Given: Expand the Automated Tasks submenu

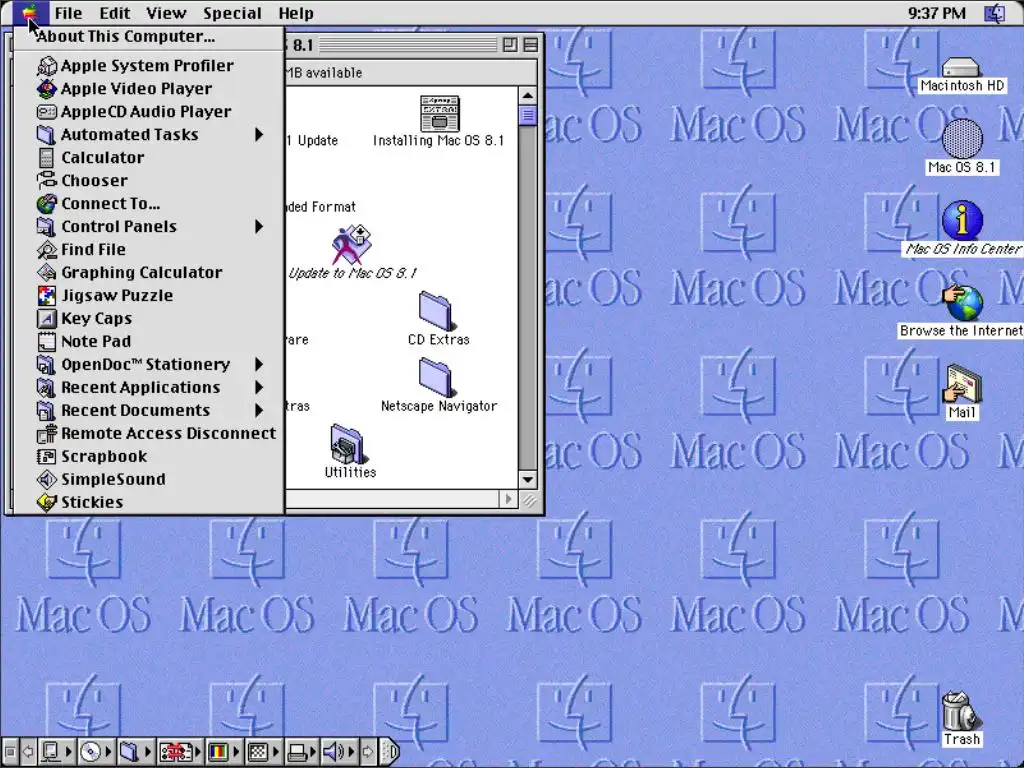Looking at the screenshot, I should [149, 135].
